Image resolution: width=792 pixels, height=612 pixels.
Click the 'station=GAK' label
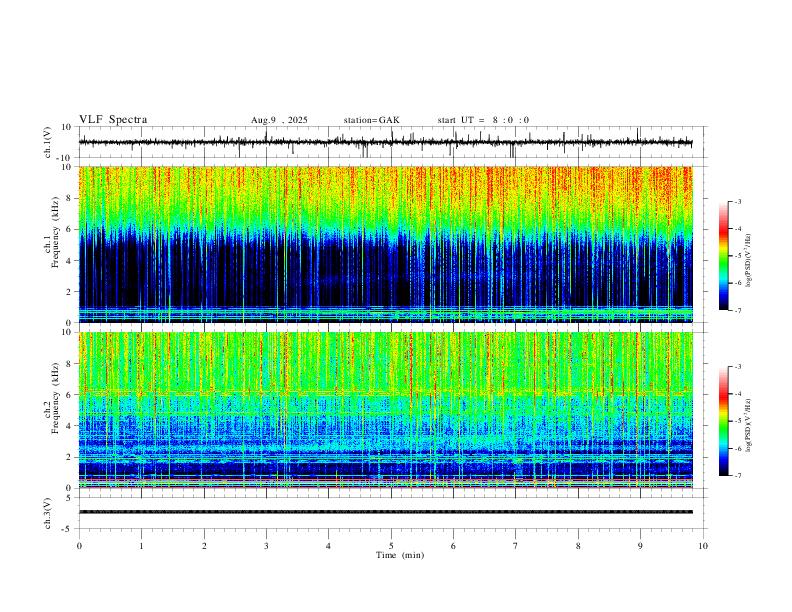tap(371, 120)
